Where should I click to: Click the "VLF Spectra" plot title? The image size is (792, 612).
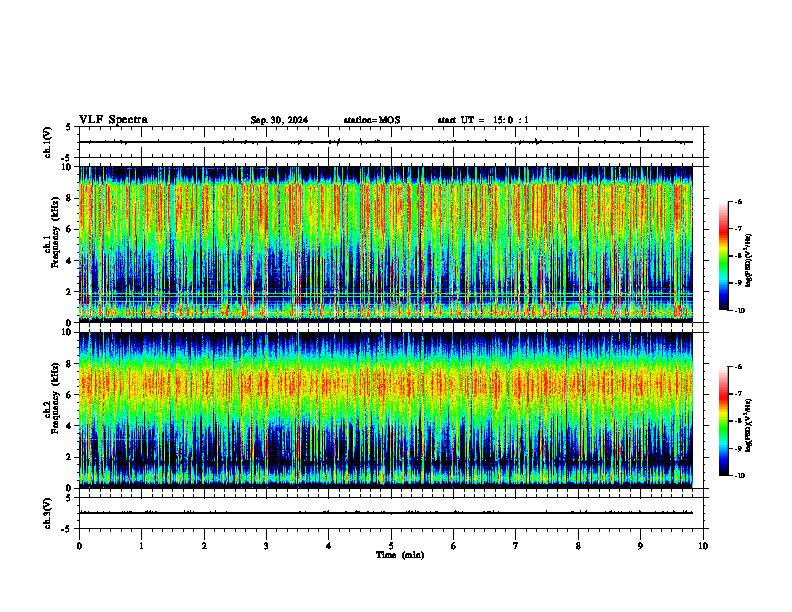[x=113, y=120]
